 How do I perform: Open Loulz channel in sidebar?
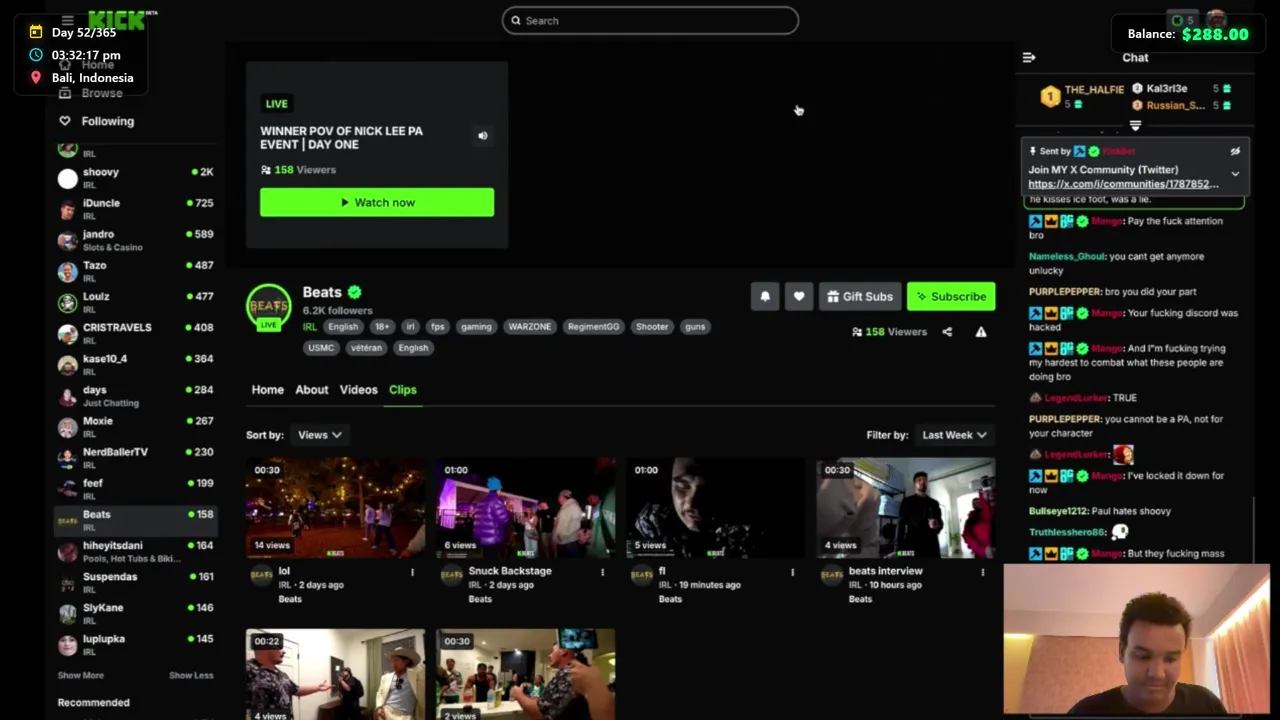(x=135, y=302)
